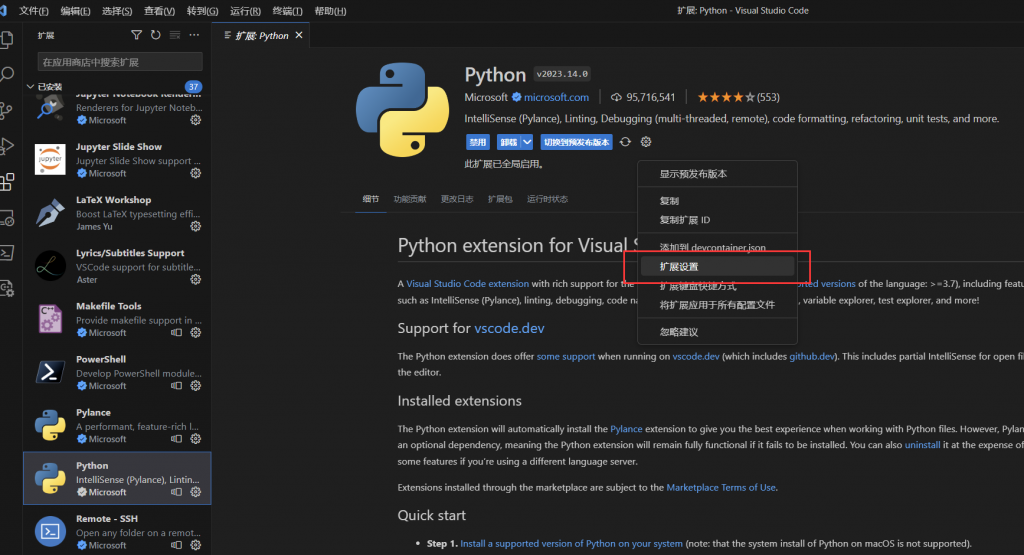Open the Pylance link in Installed extensions text
The image size is (1024, 555).
point(626,429)
